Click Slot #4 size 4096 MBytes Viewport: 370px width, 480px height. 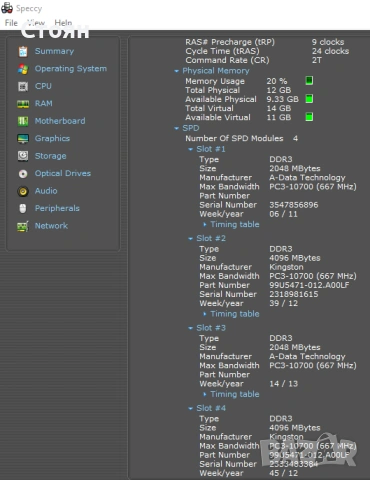pos(295,428)
